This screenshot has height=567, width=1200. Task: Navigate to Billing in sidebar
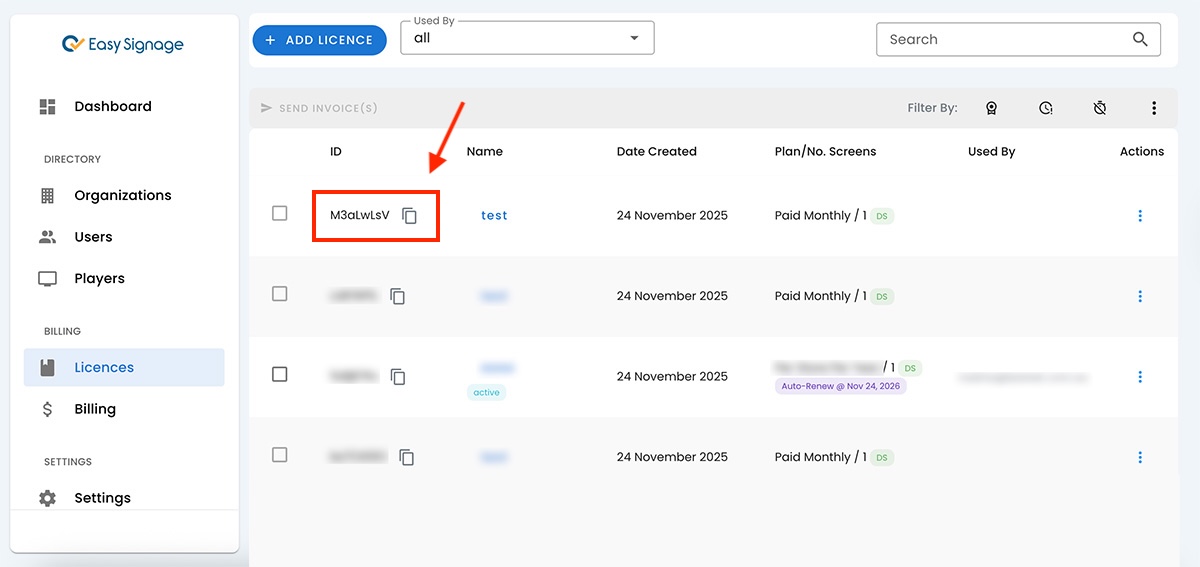click(x=95, y=409)
